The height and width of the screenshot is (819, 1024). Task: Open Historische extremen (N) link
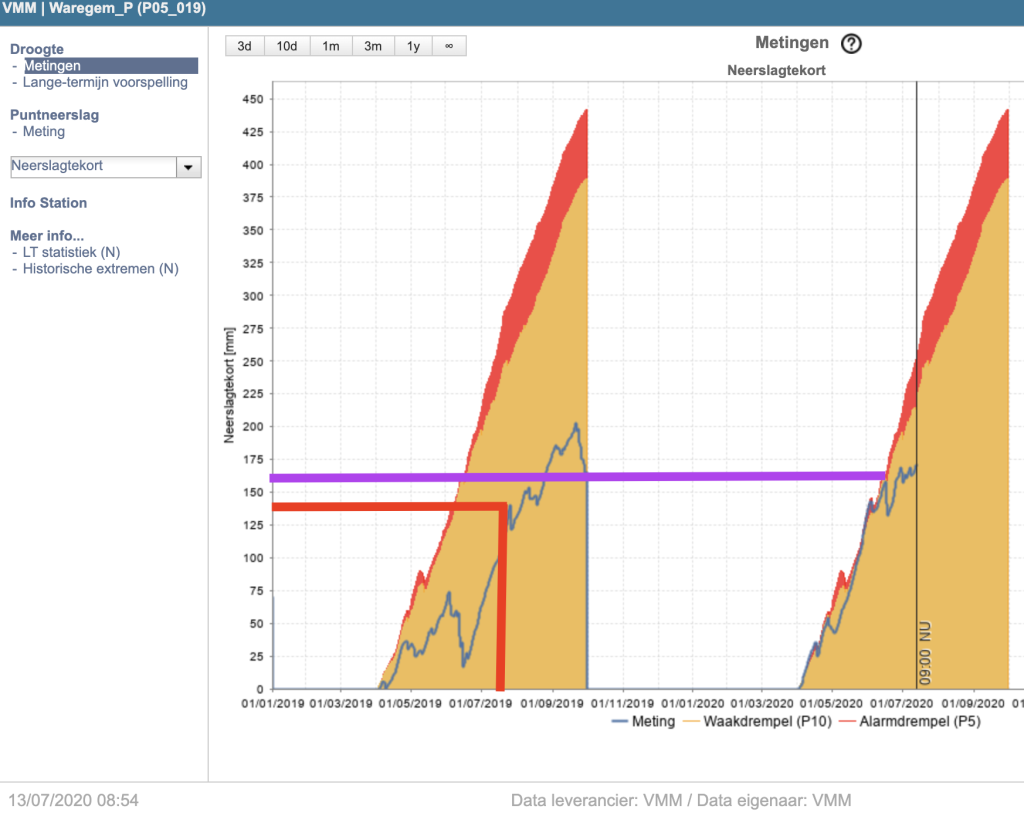coord(101,268)
